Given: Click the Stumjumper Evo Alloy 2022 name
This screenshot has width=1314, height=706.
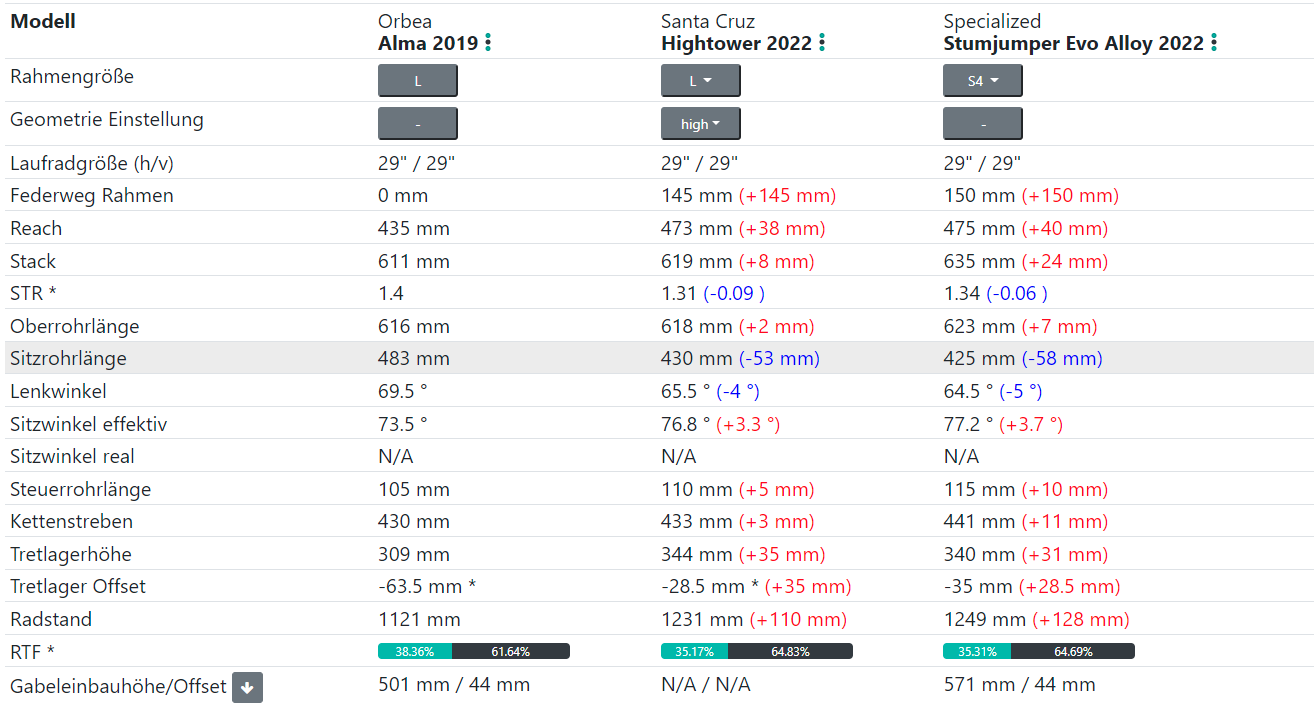Looking at the screenshot, I should [1073, 43].
